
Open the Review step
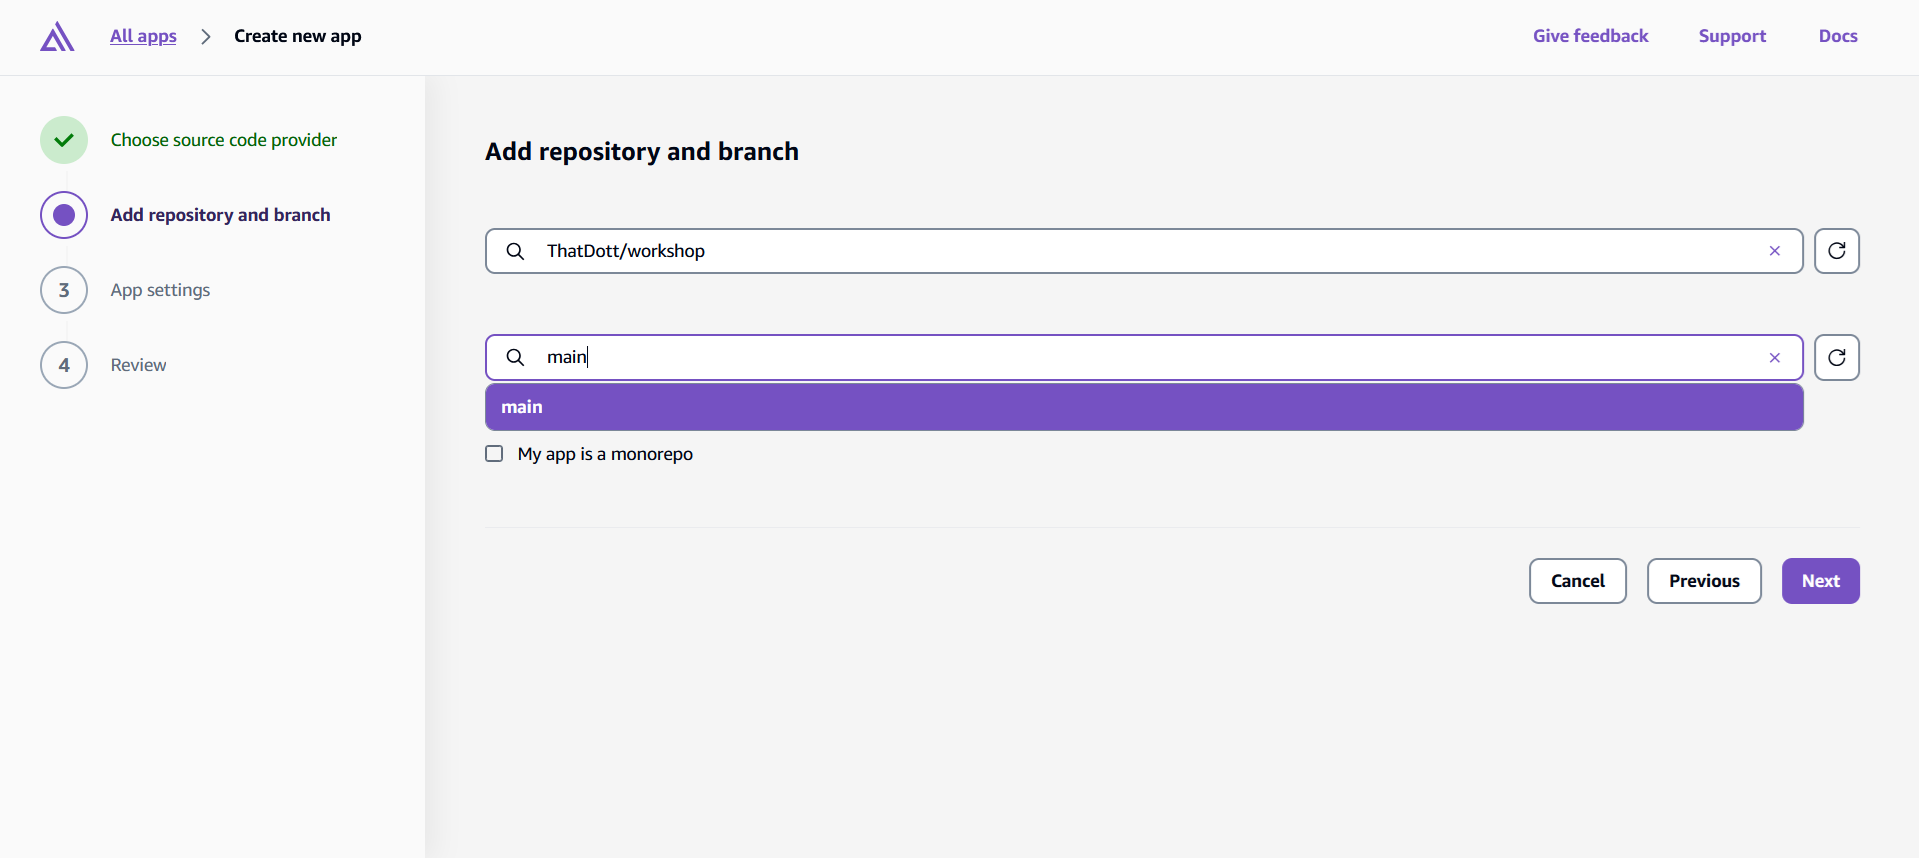tap(138, 365)
